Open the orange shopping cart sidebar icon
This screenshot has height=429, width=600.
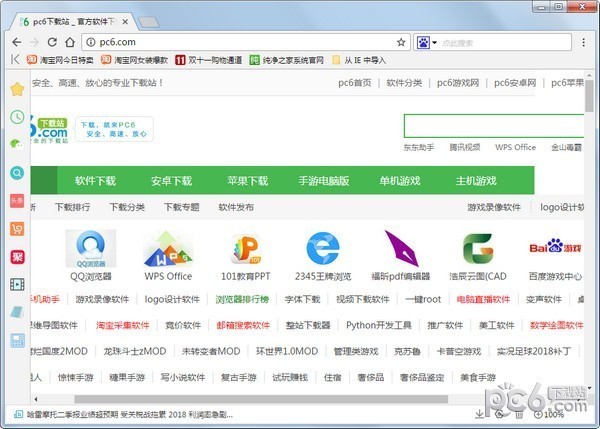pos(17,228)
